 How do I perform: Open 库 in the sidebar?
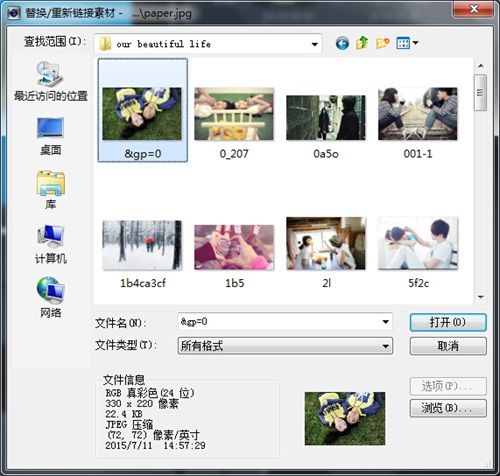[51, 190]
